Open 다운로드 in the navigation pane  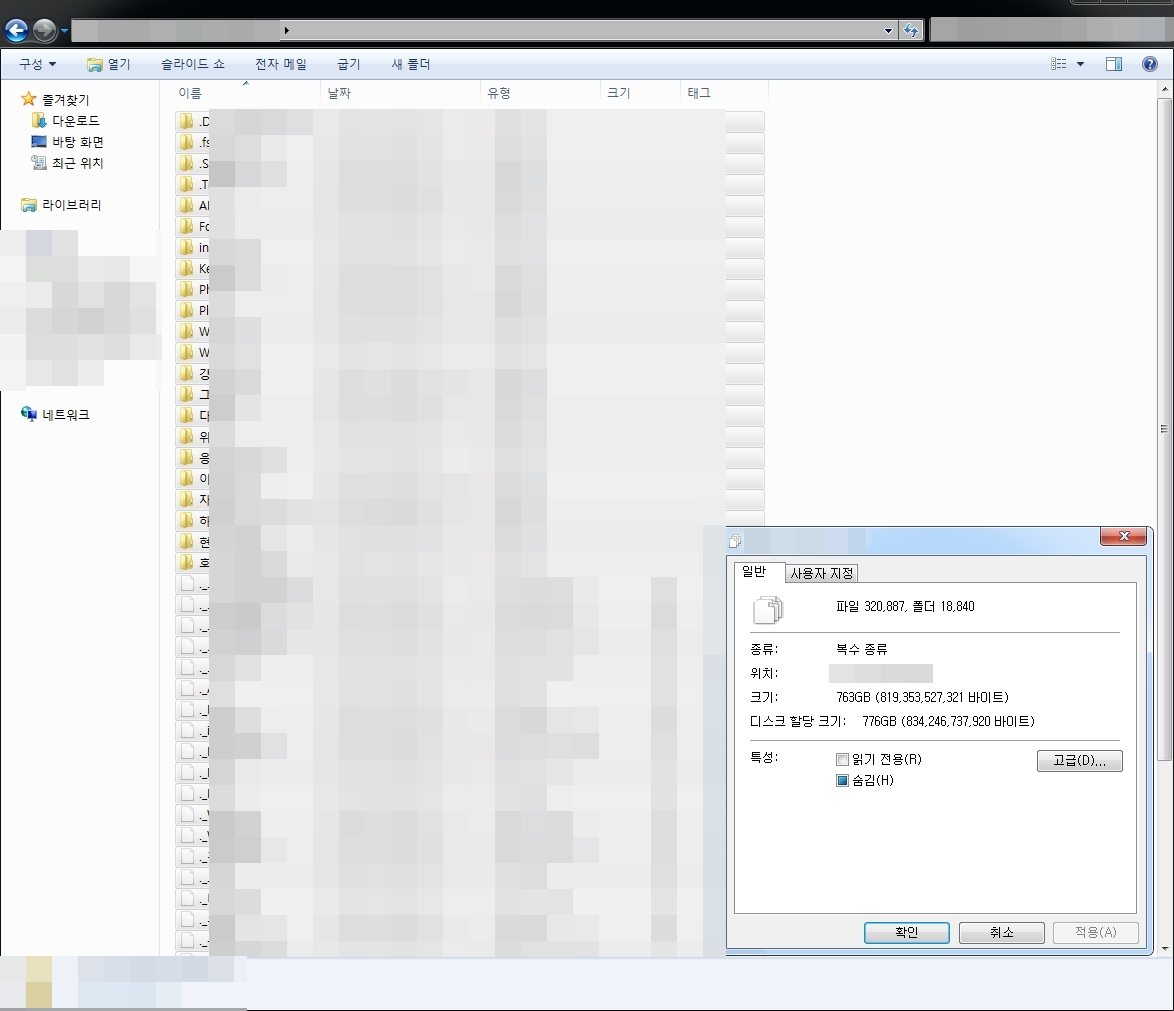pos(66,121)
